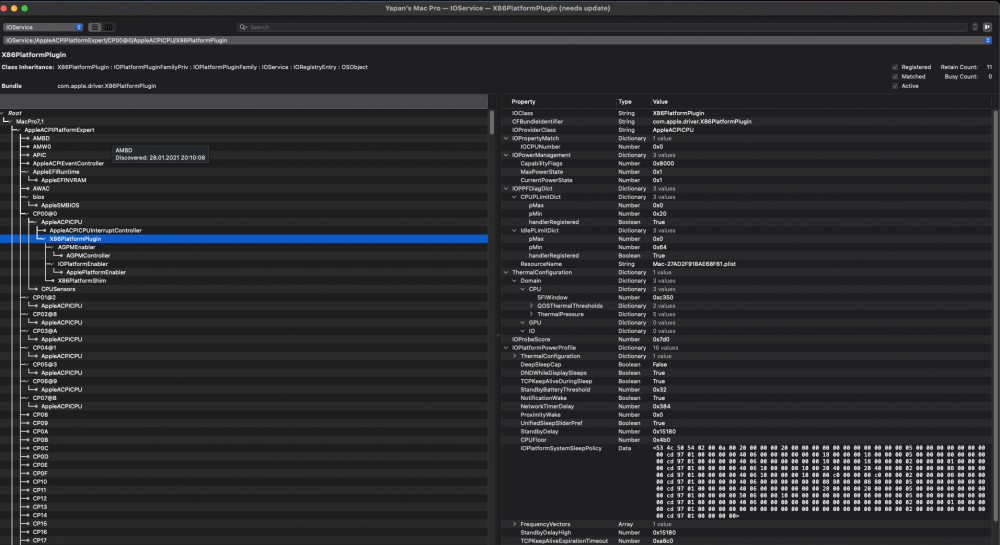Select the IOProviderClass property row

[x=747, y=130]
